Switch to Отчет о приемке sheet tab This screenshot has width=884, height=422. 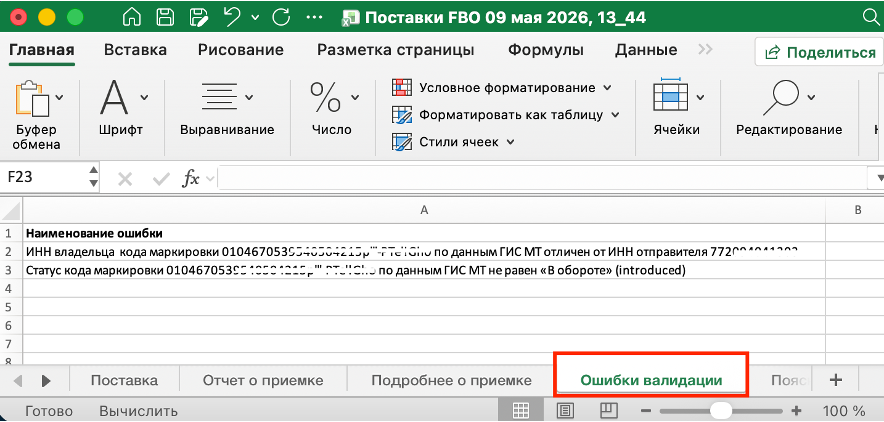[x=263, y=380]
